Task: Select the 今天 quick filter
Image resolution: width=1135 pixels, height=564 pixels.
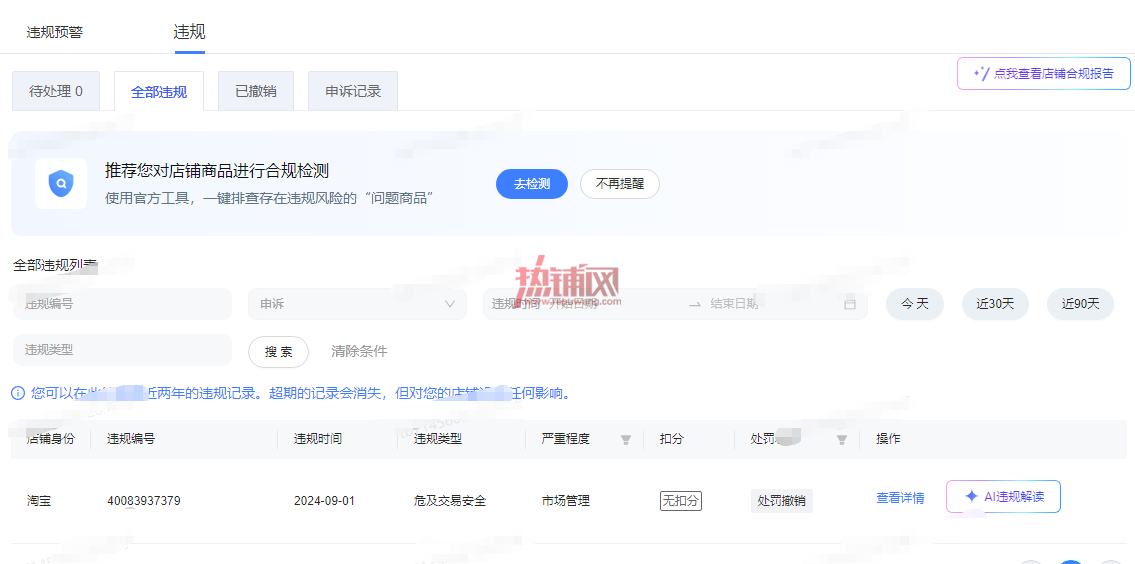Action: [x=915, y=304]
